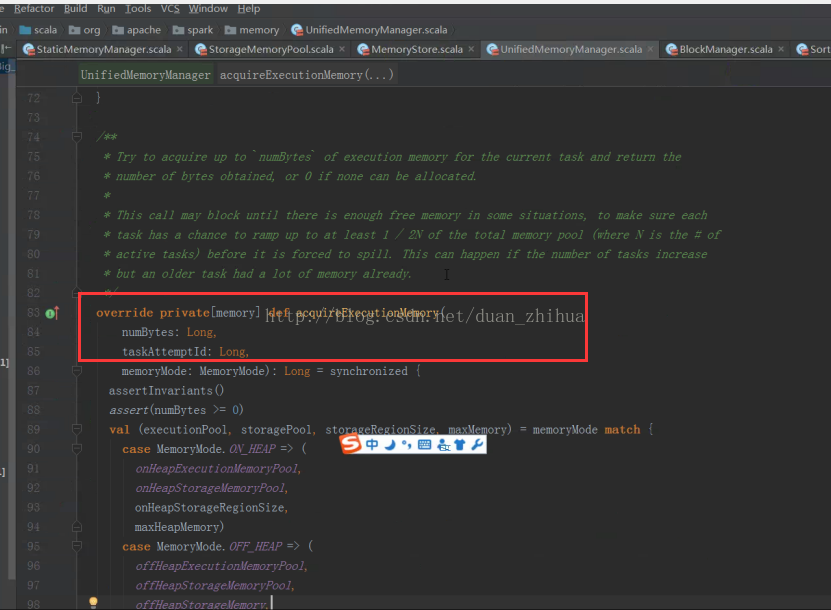Open the Run menu
Image resolution: width=831 pixels, height=610 pixels.
(x=106, y=8)
